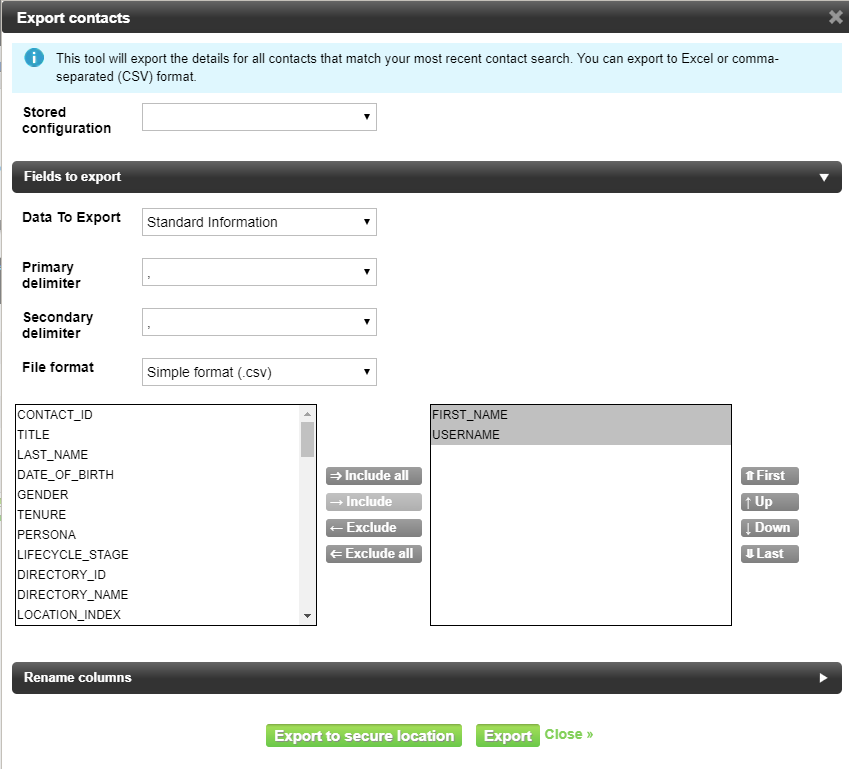Open the Stored configuration dropdown
The width and height of the screenshot is (849, 769).
coord(259,117)
